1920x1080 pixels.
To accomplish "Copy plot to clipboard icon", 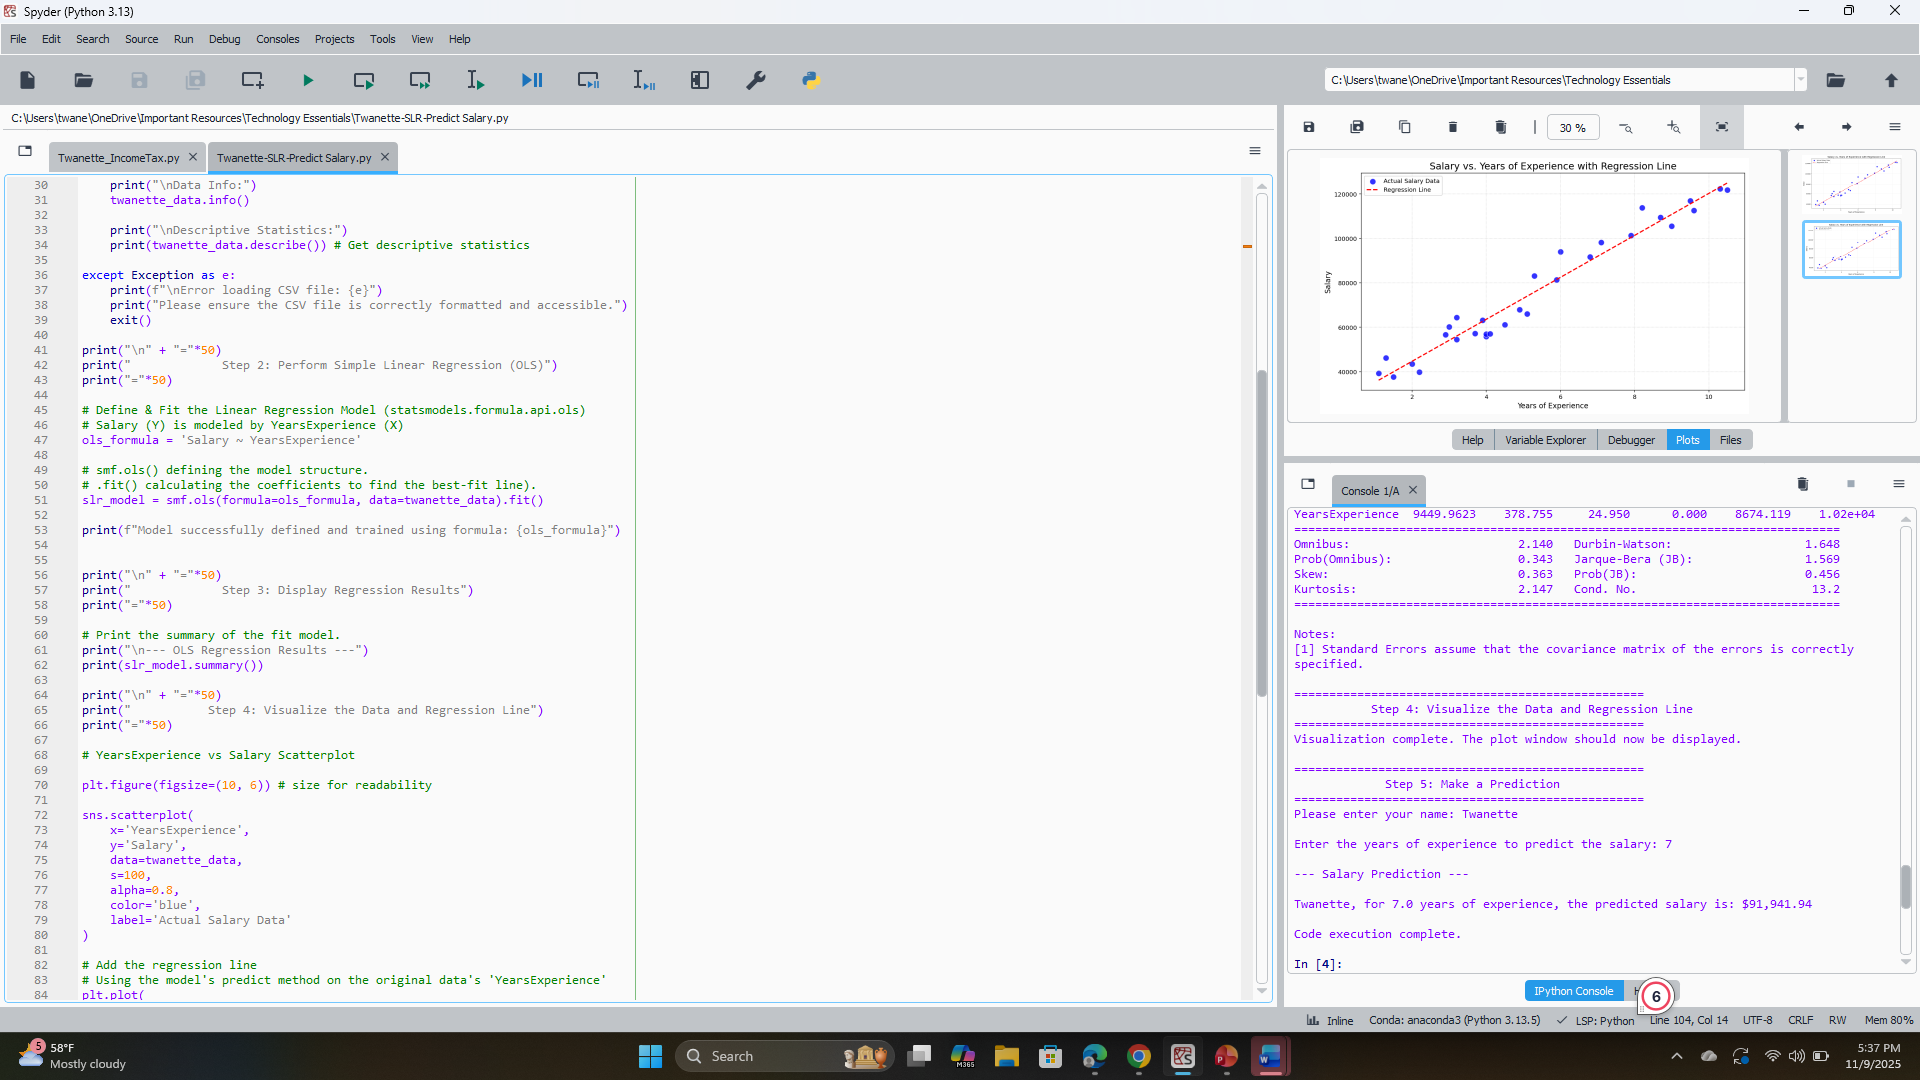I will [1405, 127].
